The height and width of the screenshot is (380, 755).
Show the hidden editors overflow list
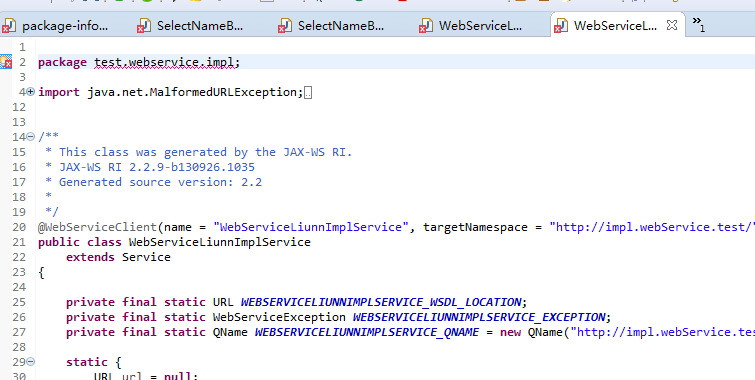click(x=698, y=24)
